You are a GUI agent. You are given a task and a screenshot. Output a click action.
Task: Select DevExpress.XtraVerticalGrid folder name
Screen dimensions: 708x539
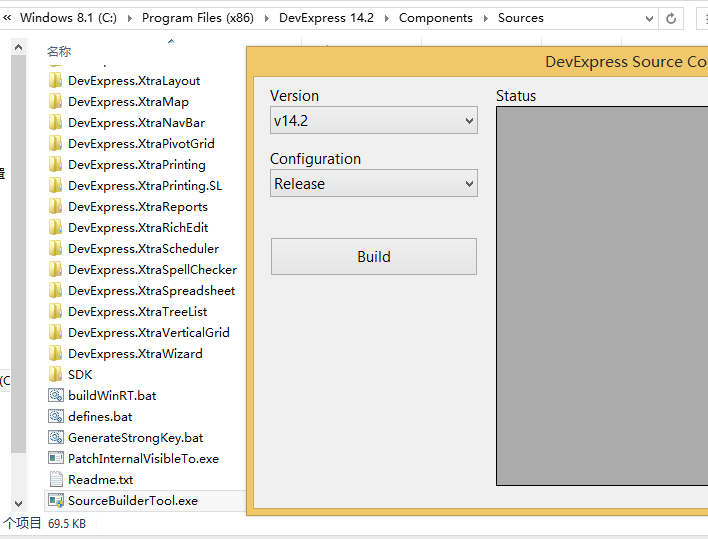[x=149, y=333]
